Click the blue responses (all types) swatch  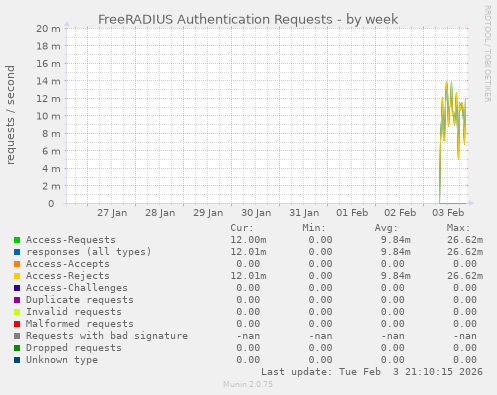(17, 252)
